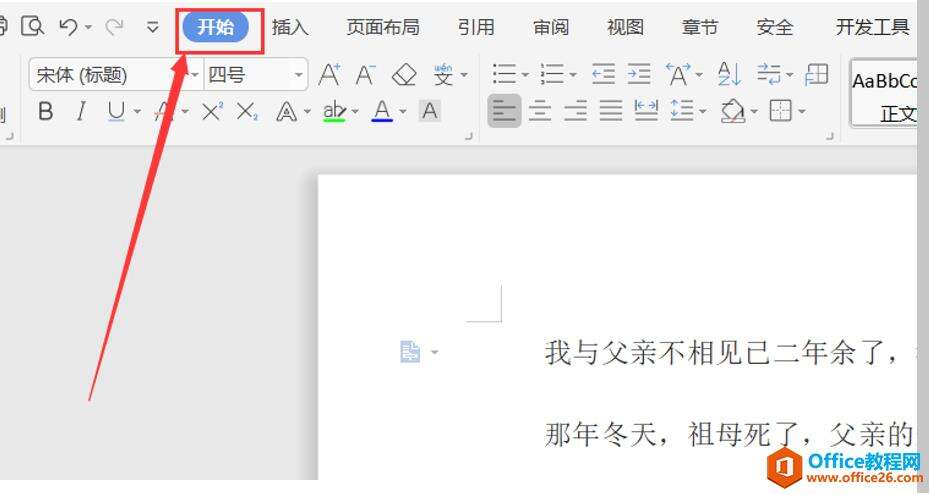Apply blue font color button
The height and width of the screenshot is (495, 930).
383,111
